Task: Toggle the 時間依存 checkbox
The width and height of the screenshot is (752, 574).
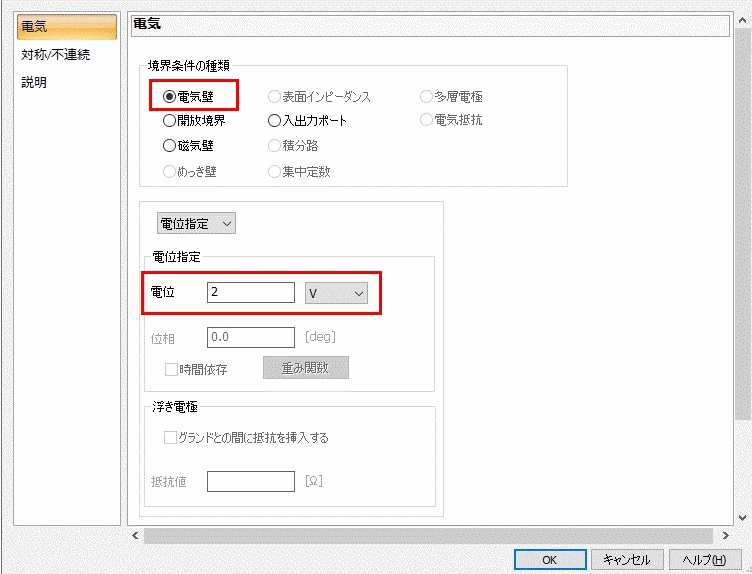Action: tap(172, 369)
